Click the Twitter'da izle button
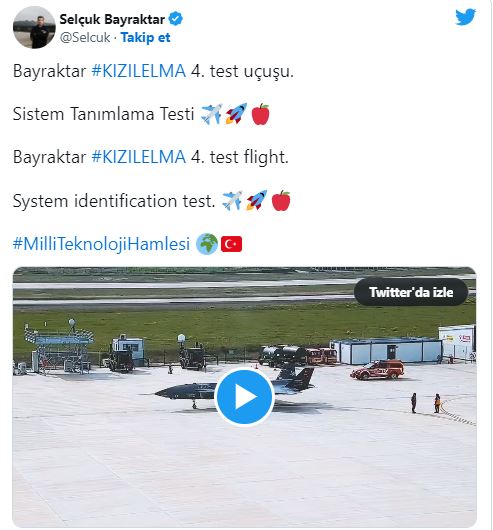This screenshot has height=530, width=493. tap(411, 292)
